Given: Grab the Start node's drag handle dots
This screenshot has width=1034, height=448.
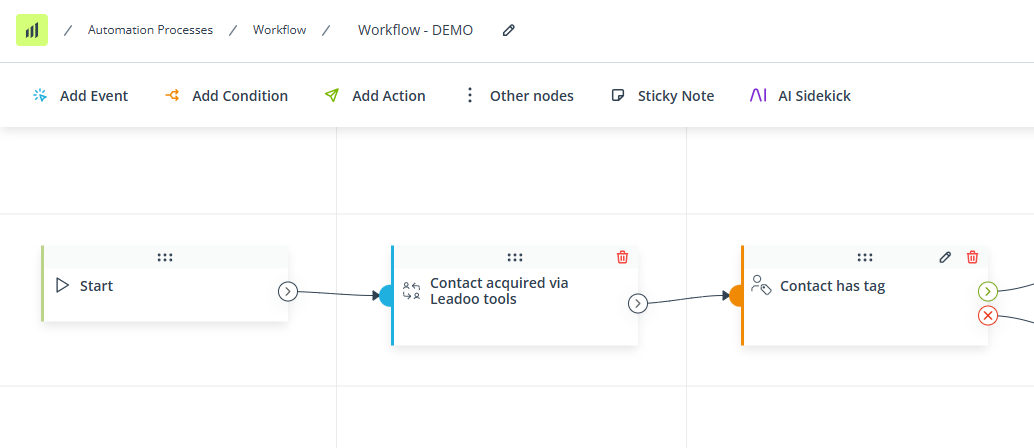Looking at the screenshot, I should [165, 257].
